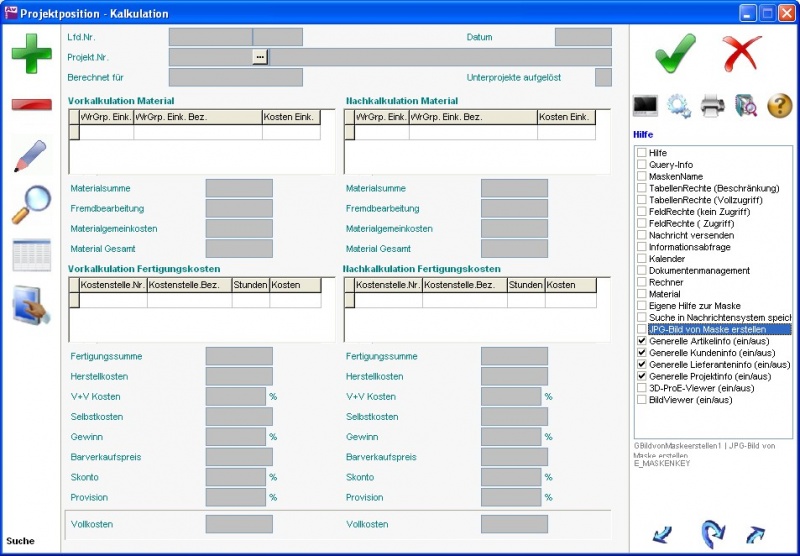
Task: Uncheck Generelle Artikelinfo (ein/aus)
Action: coord(641,341)
